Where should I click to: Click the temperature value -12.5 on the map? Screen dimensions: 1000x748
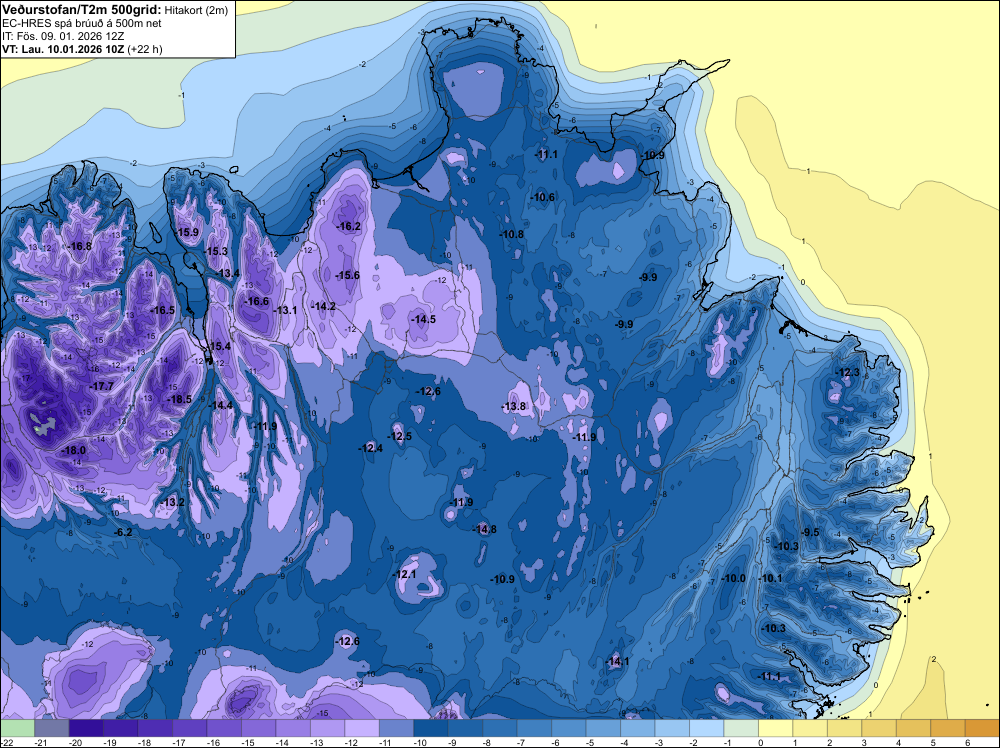[x=400, y=436]
